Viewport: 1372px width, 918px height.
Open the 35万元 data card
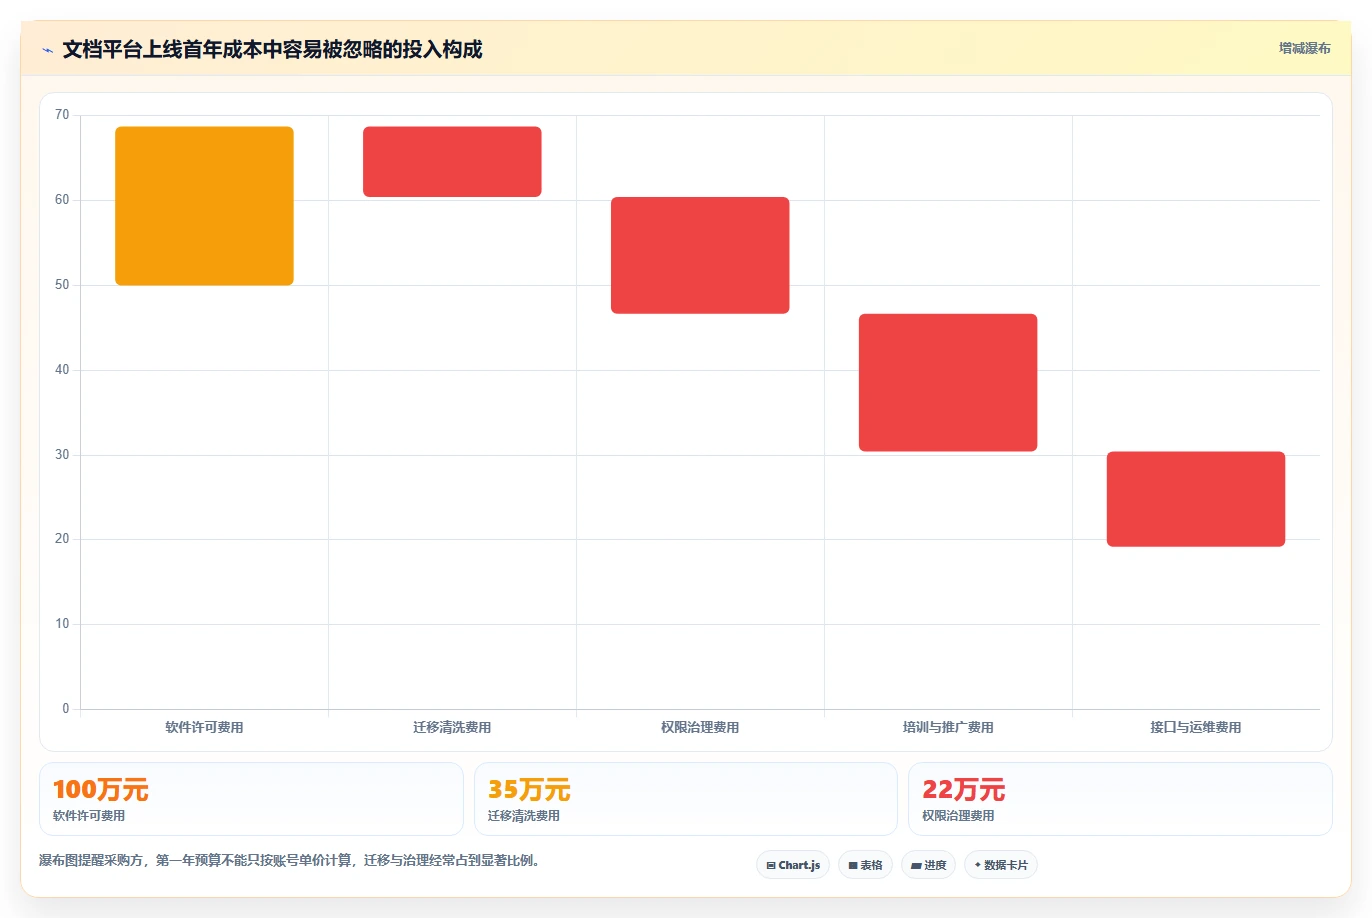(686, 799)
